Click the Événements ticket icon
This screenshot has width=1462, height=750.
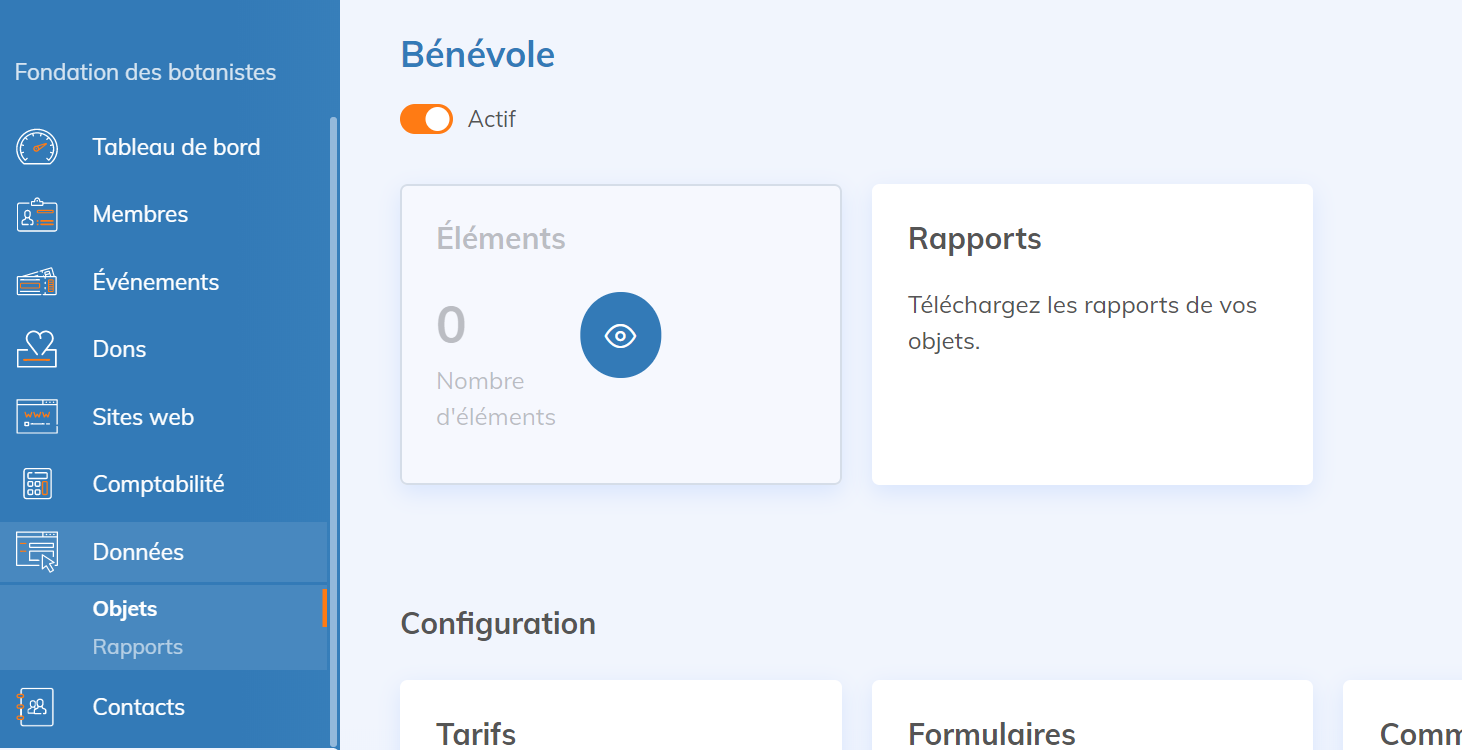pyautogui.click(x=37, y=283)
